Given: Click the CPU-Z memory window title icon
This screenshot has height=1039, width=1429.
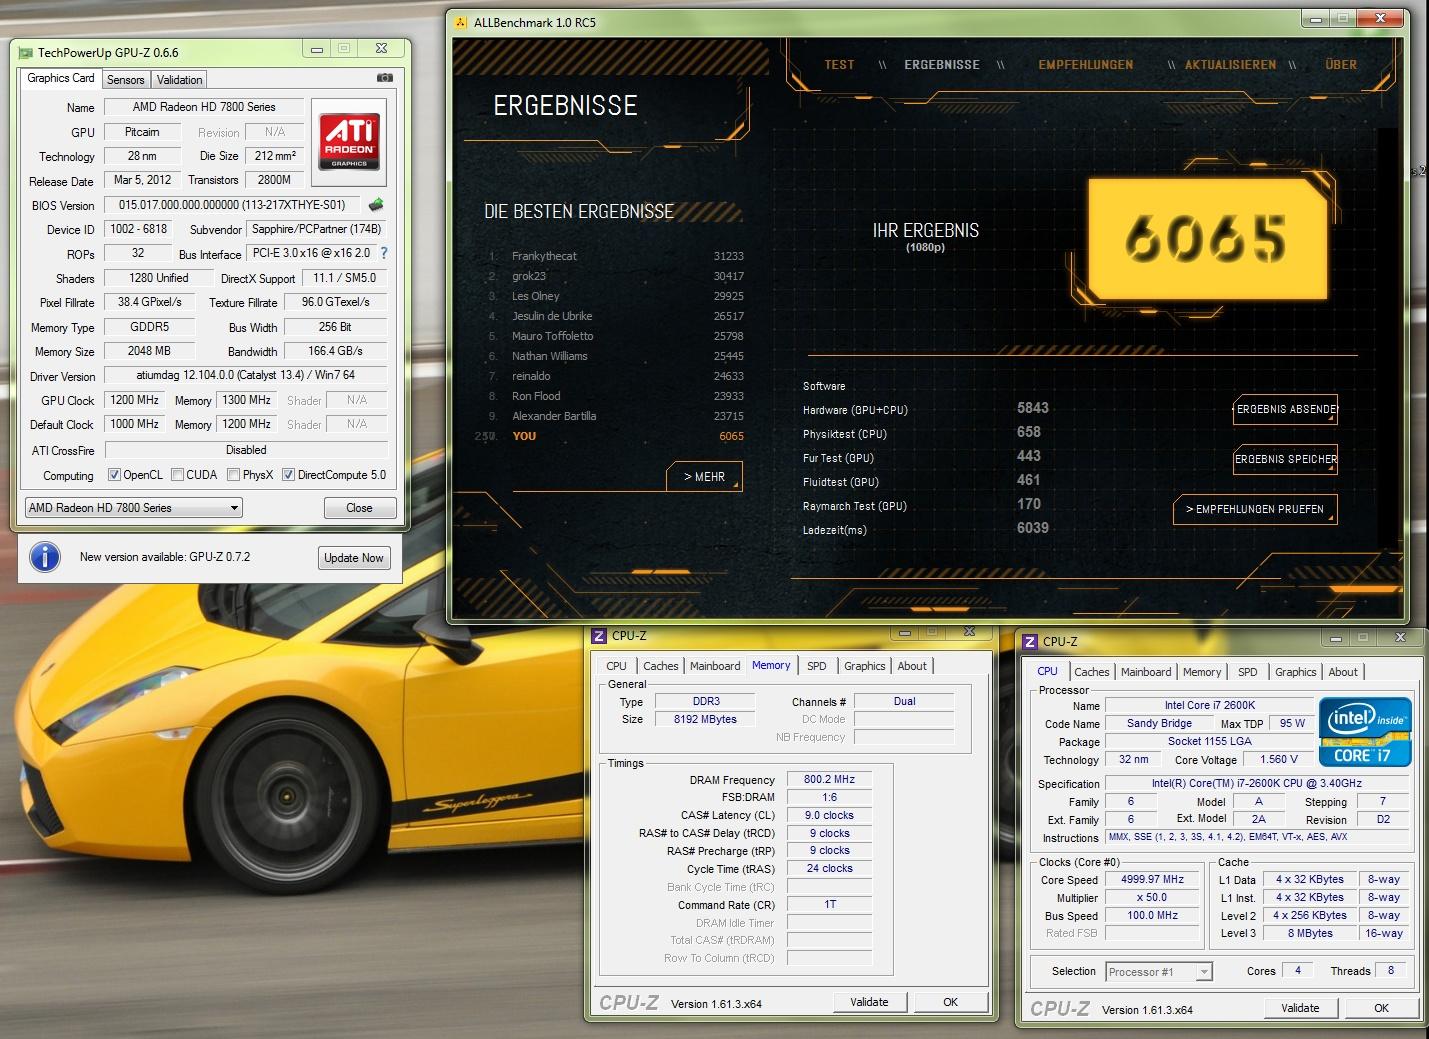Looking at the screenshot, I should click(599, 635).
